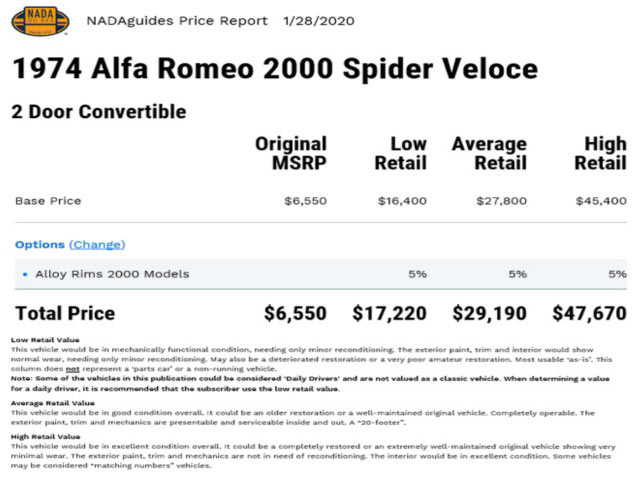
Task: Click the Options heading label
Action: click(x=40, y=244)
